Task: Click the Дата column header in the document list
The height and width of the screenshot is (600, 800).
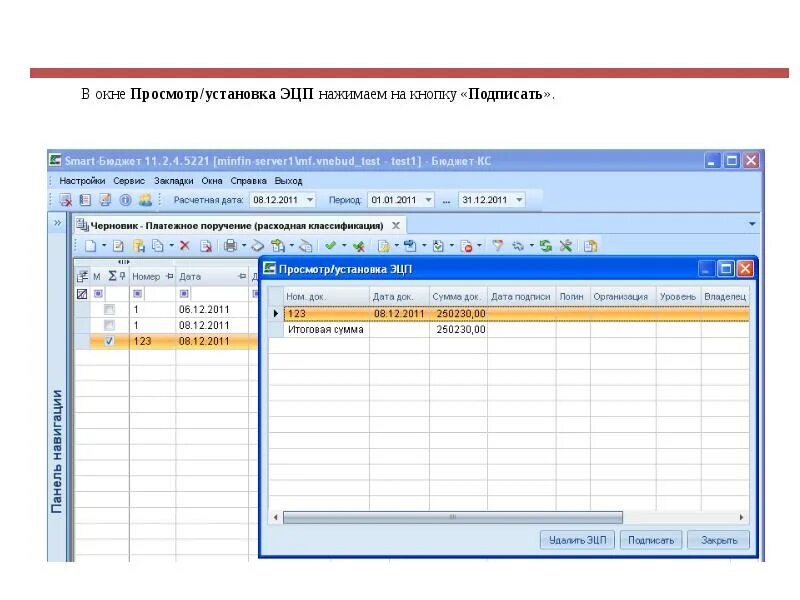Action: (x=212, y=277)
